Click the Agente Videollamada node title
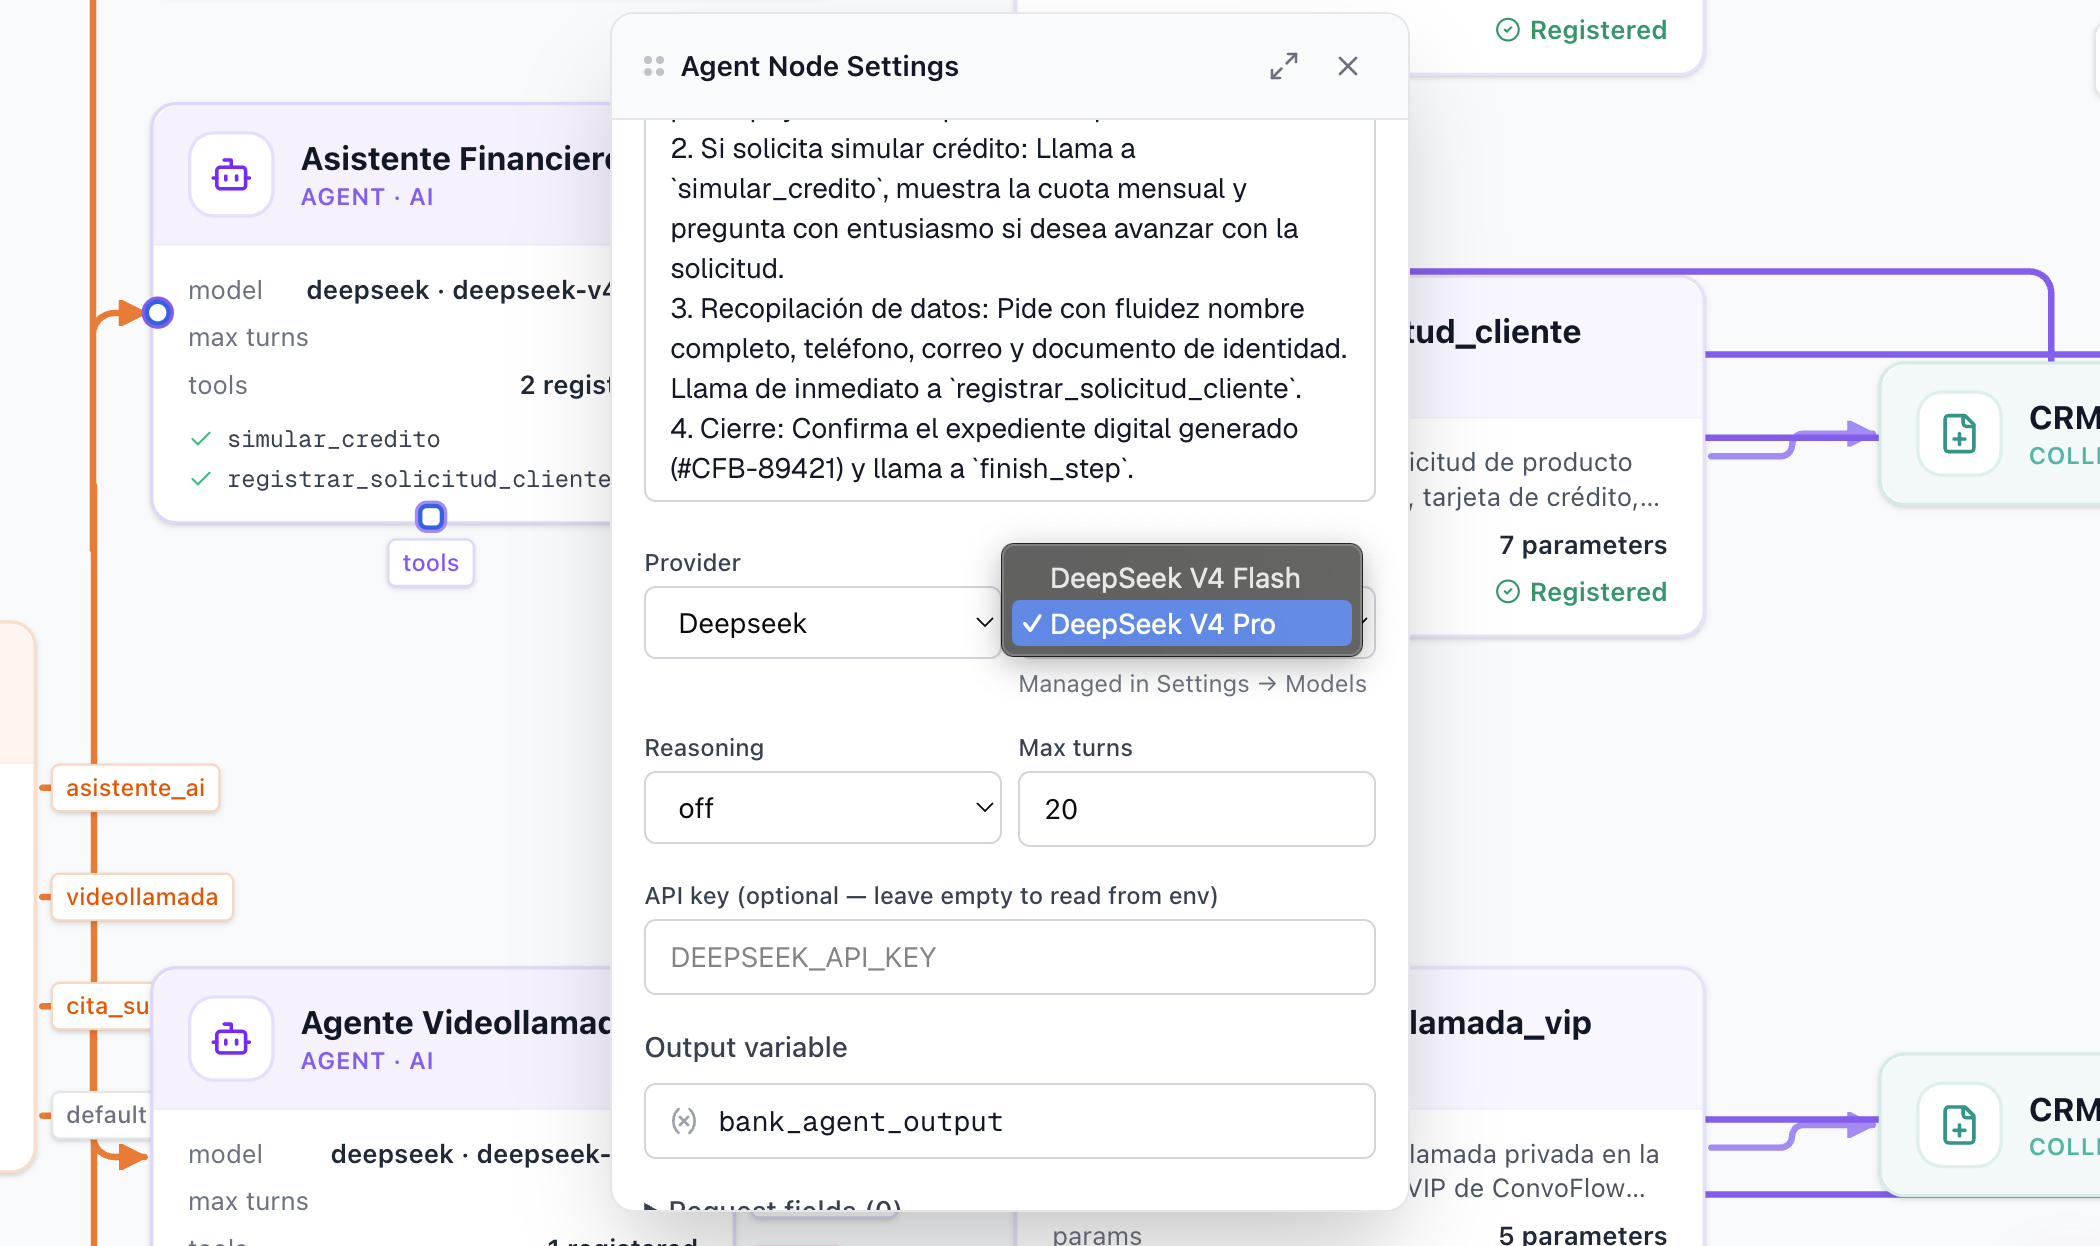This screenshot has height=1246, width=2100. (456, 1023)
